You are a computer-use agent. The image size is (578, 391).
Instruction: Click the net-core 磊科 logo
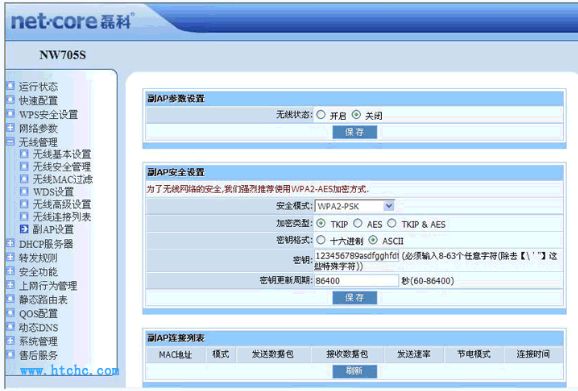[x=72, y=21]
